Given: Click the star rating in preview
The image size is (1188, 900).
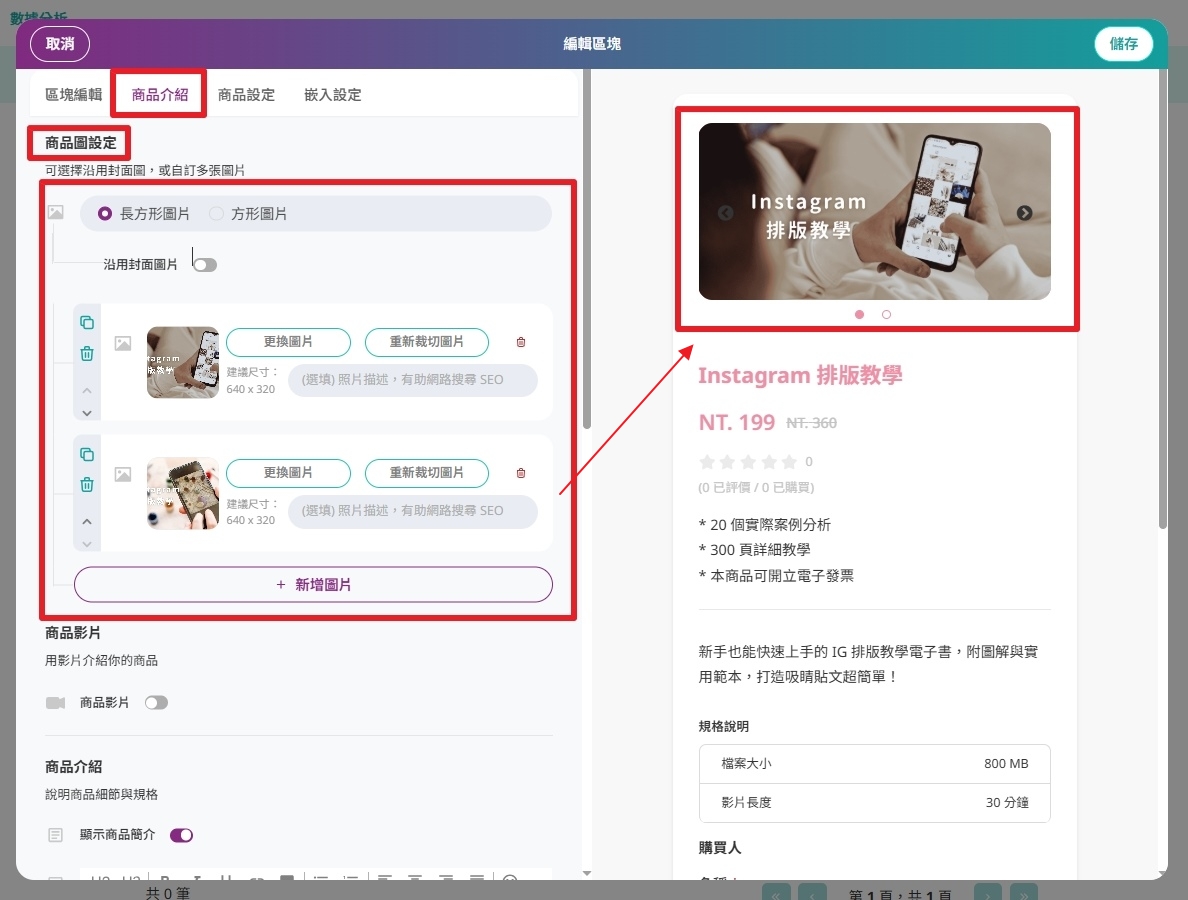Looking at the screenshot, I should [748, 462].
